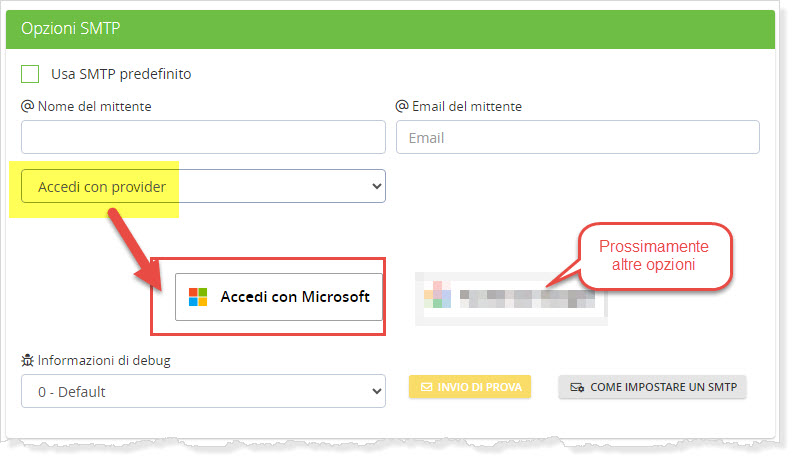
Task: Click the blurred provider logo icon
Action: click(x=437, y=297)
